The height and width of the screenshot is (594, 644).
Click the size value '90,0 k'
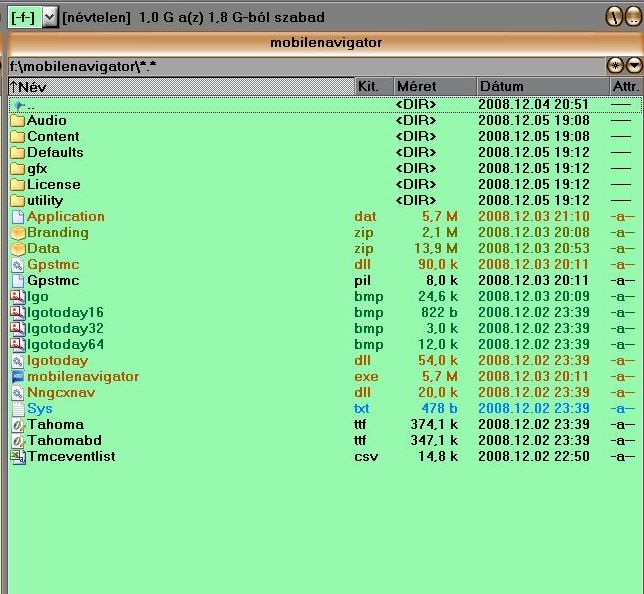(x=438, y=265)
